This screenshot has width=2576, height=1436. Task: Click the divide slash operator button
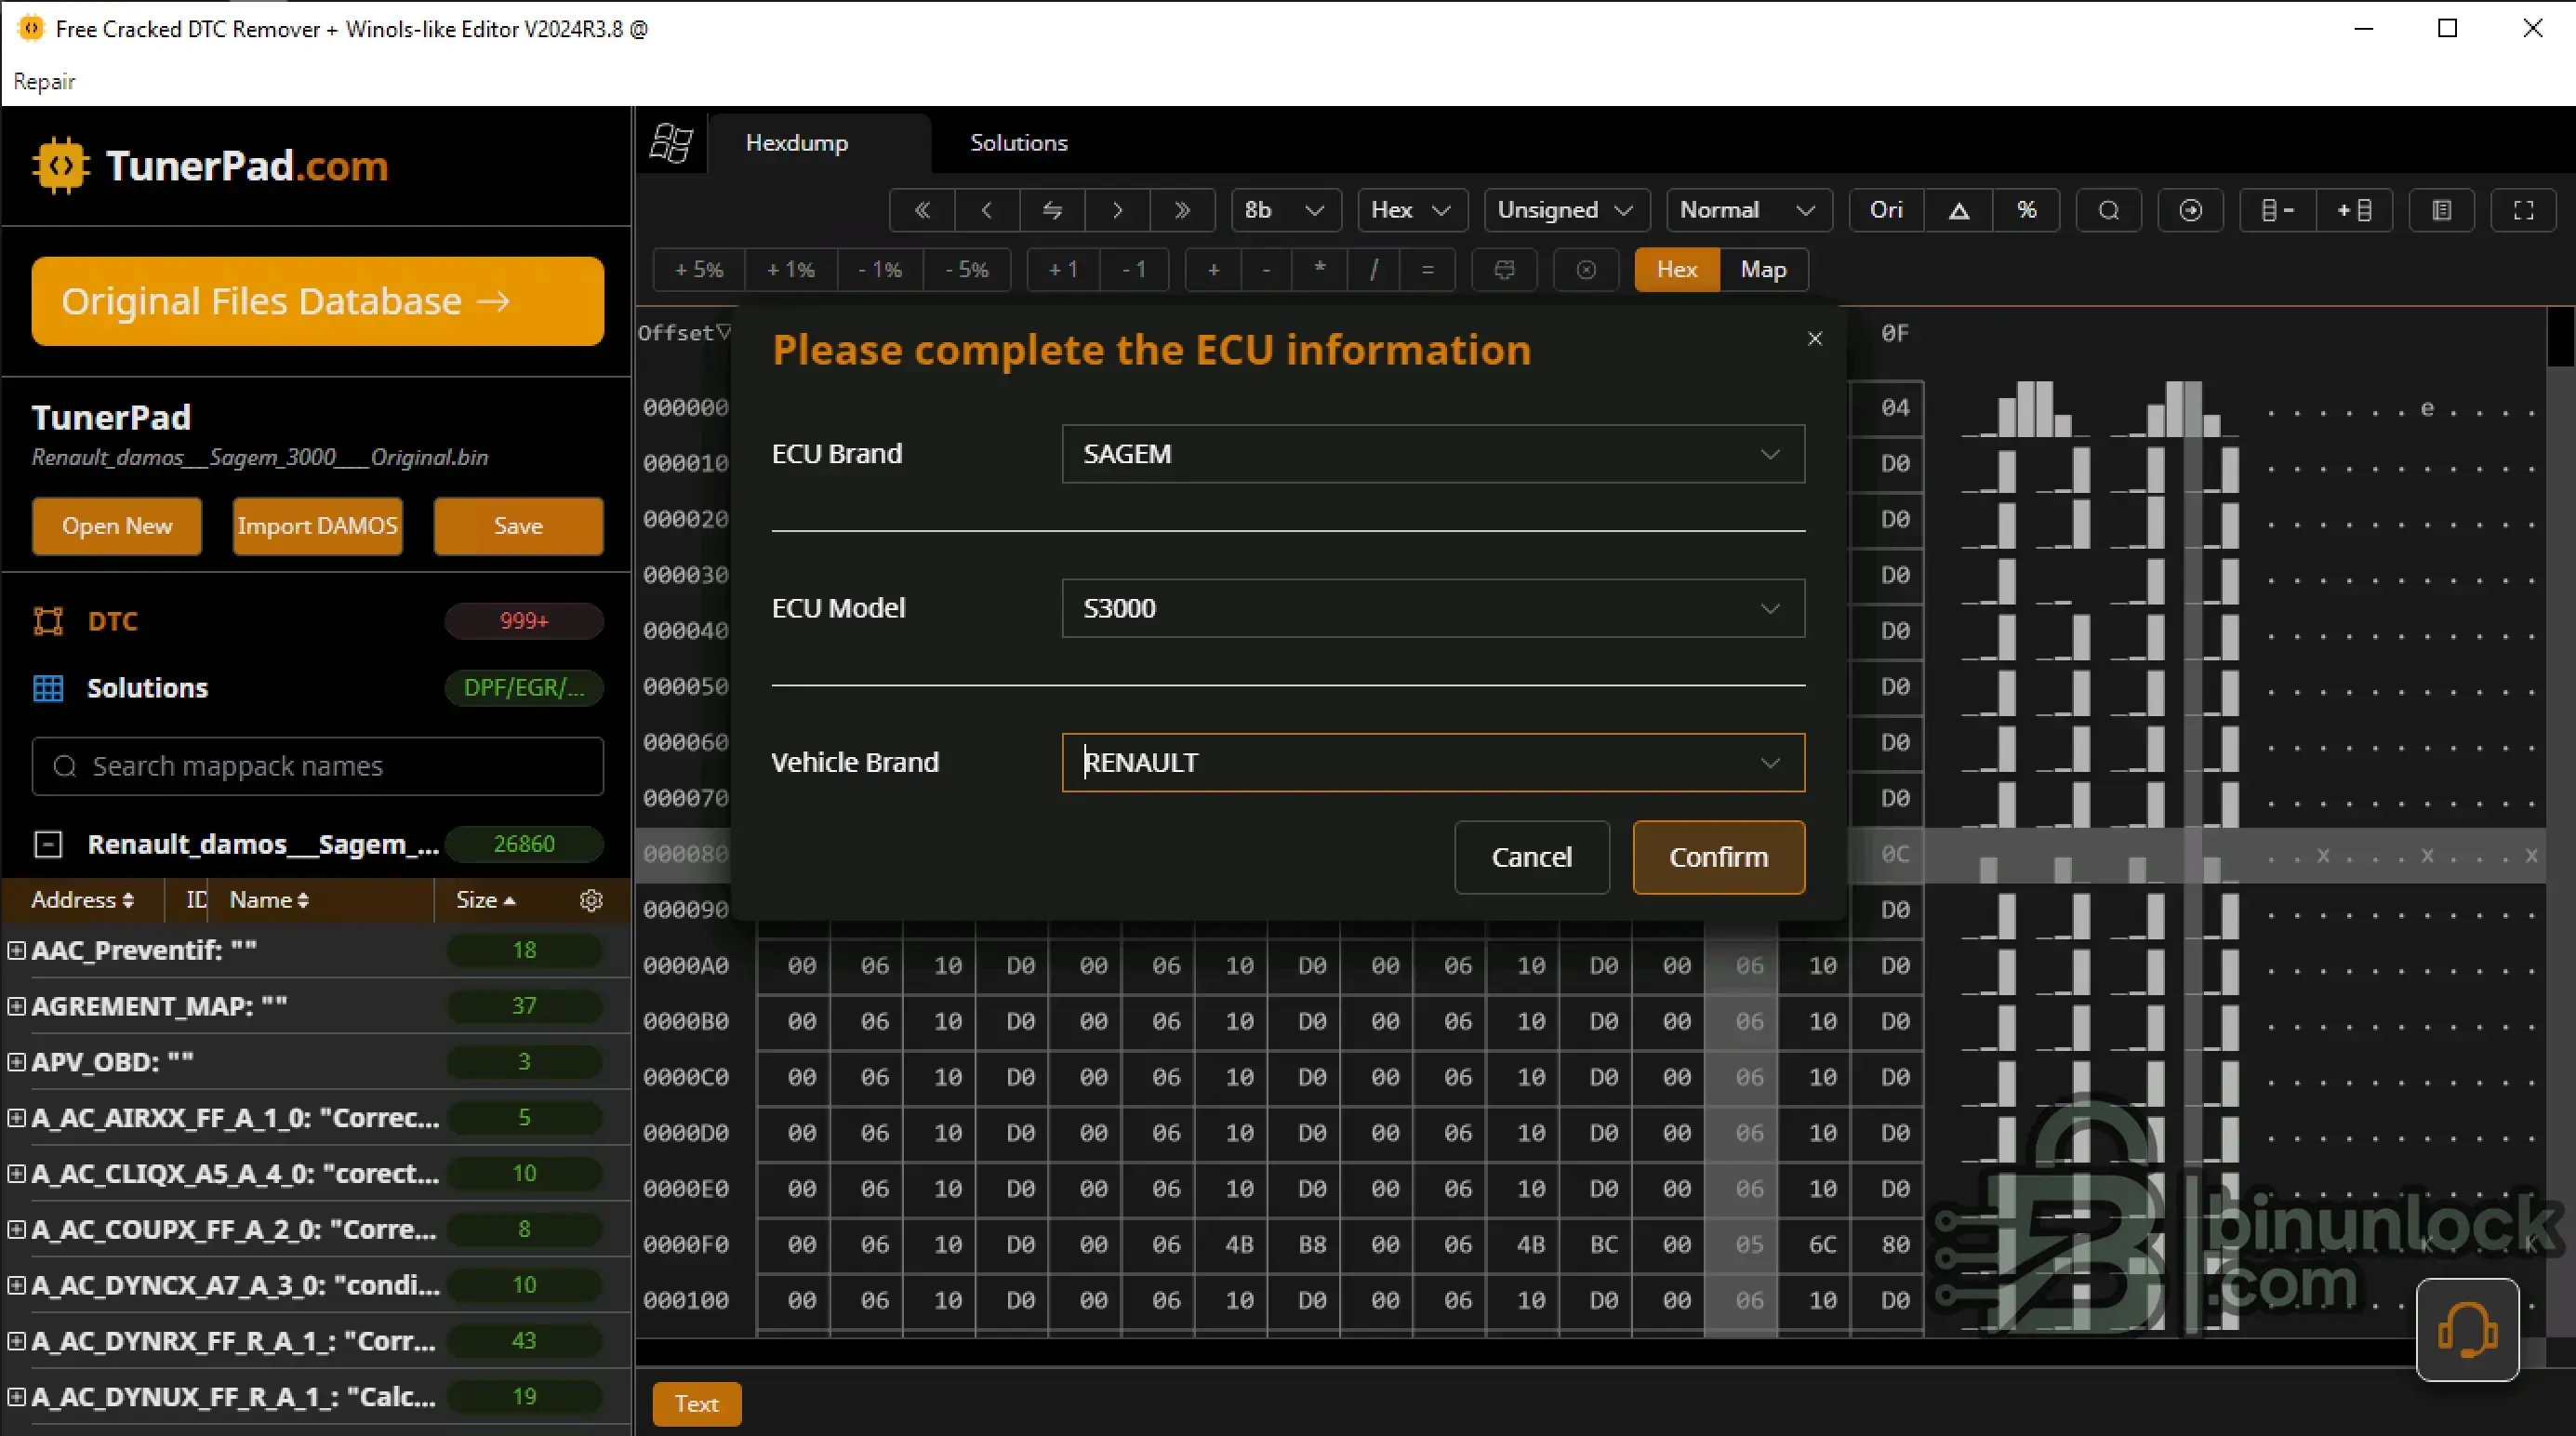[x=1374, y=270]
